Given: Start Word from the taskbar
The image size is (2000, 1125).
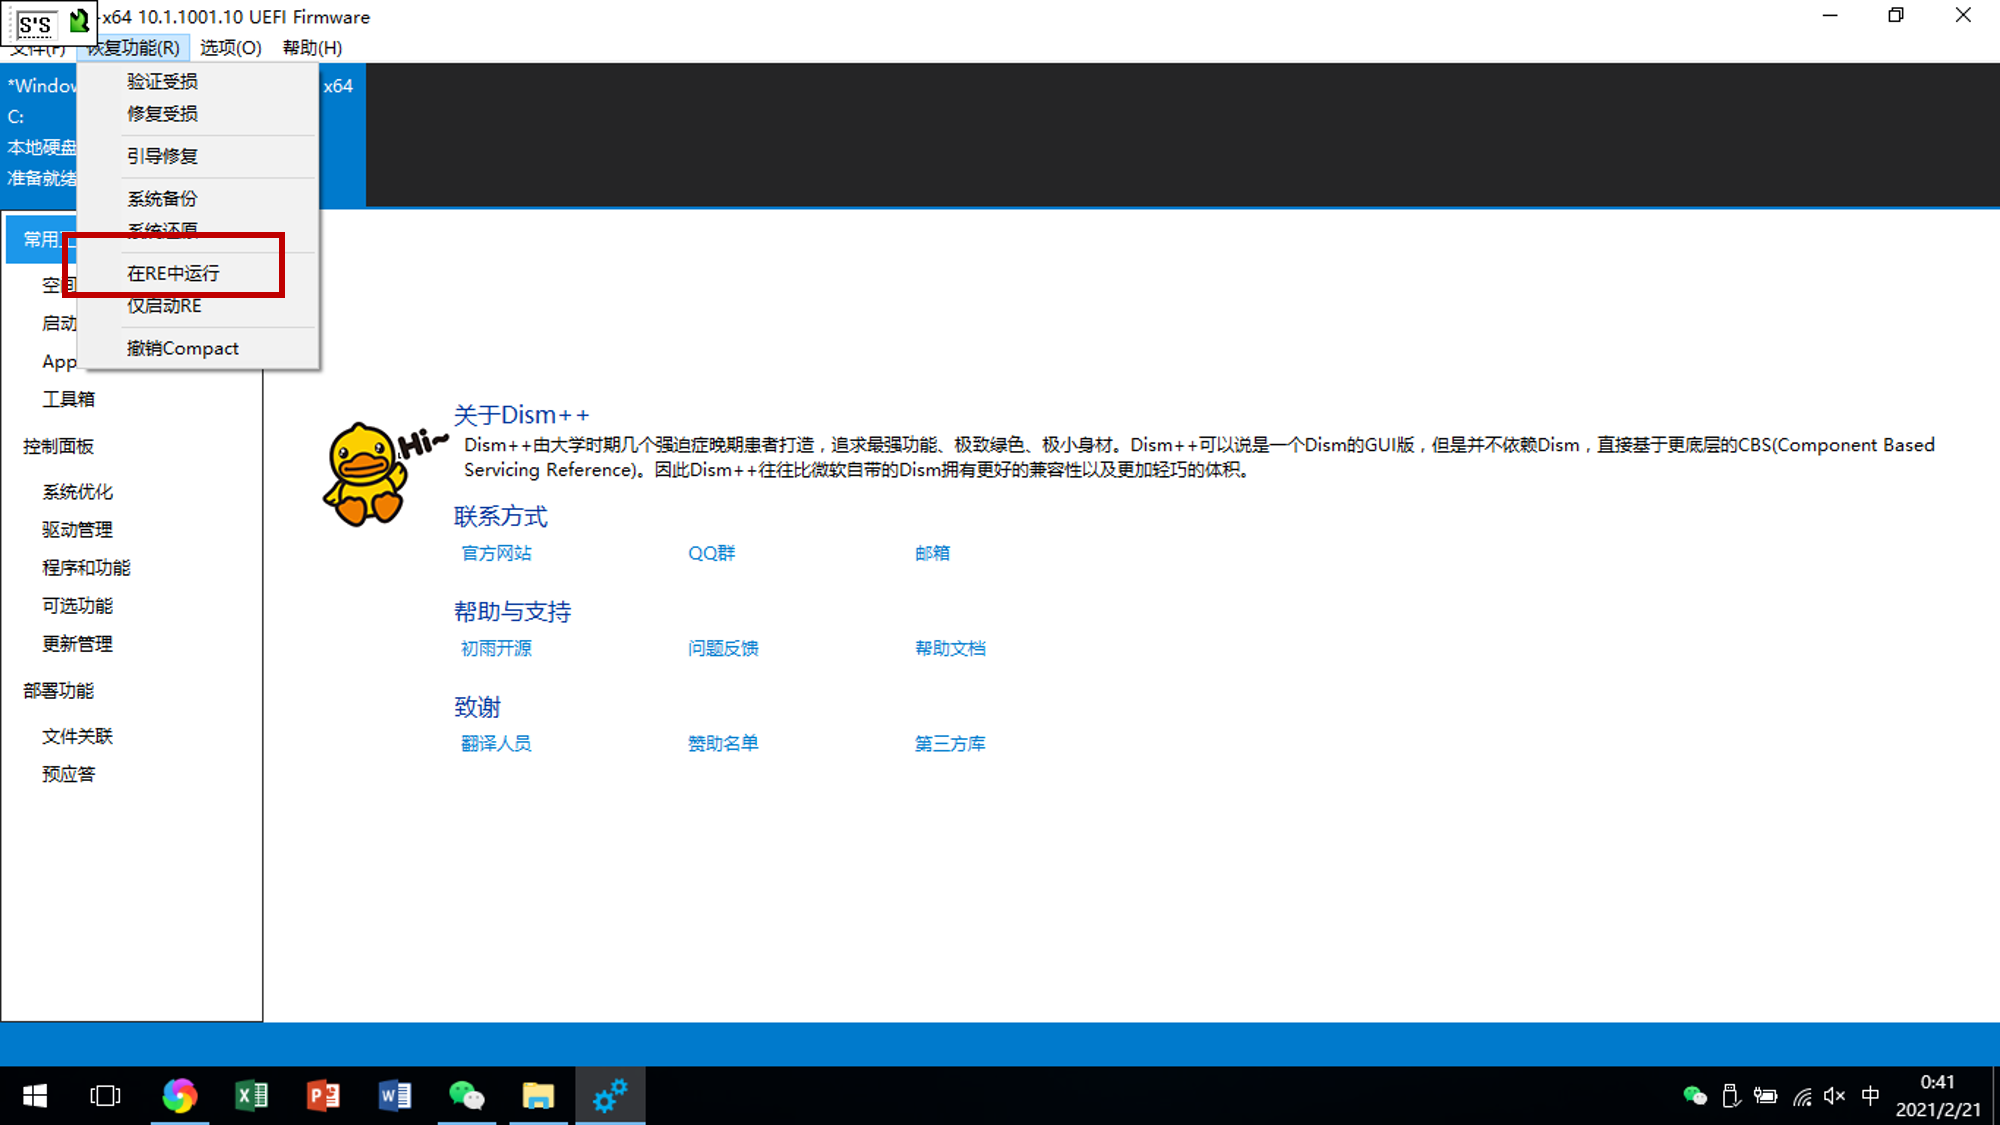Looking at the screenshot, I should pyautogui.click(x=395, y=1096).
